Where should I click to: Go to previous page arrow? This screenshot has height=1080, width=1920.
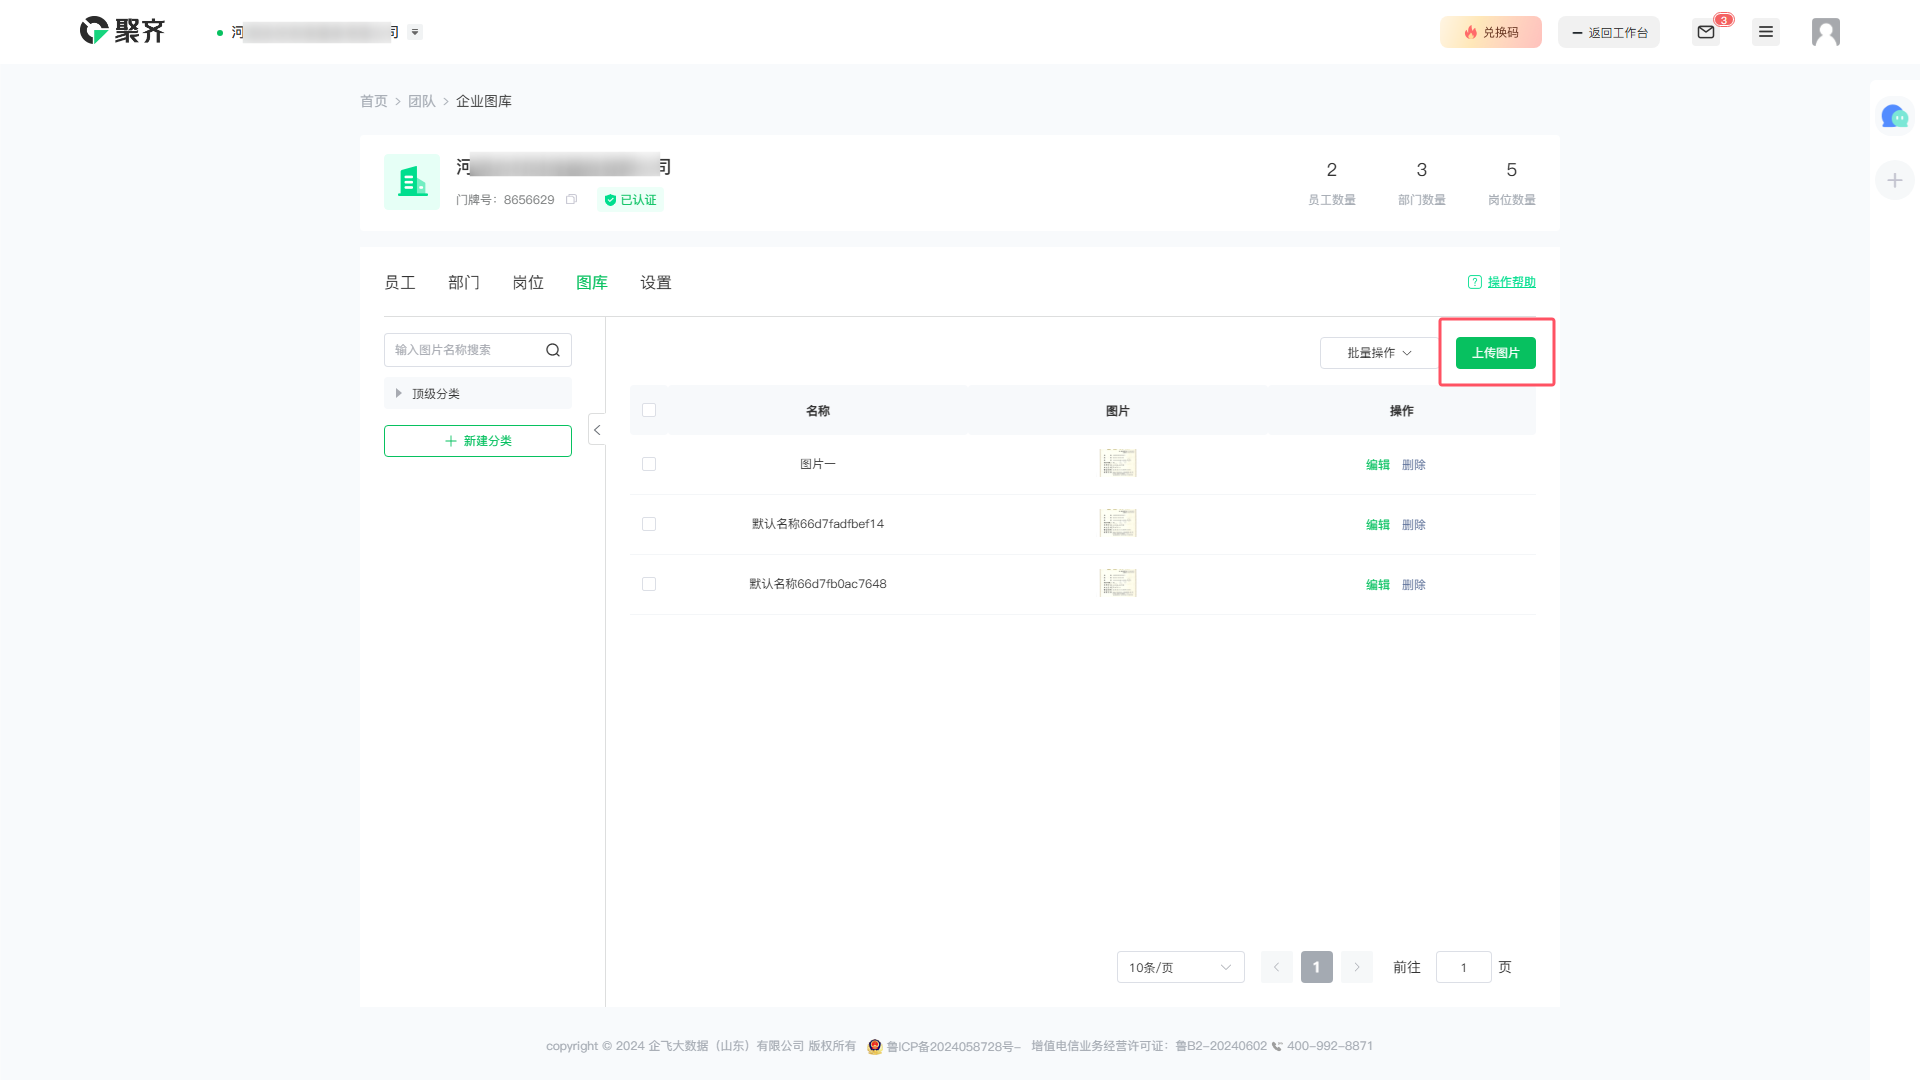[1277, 967]
